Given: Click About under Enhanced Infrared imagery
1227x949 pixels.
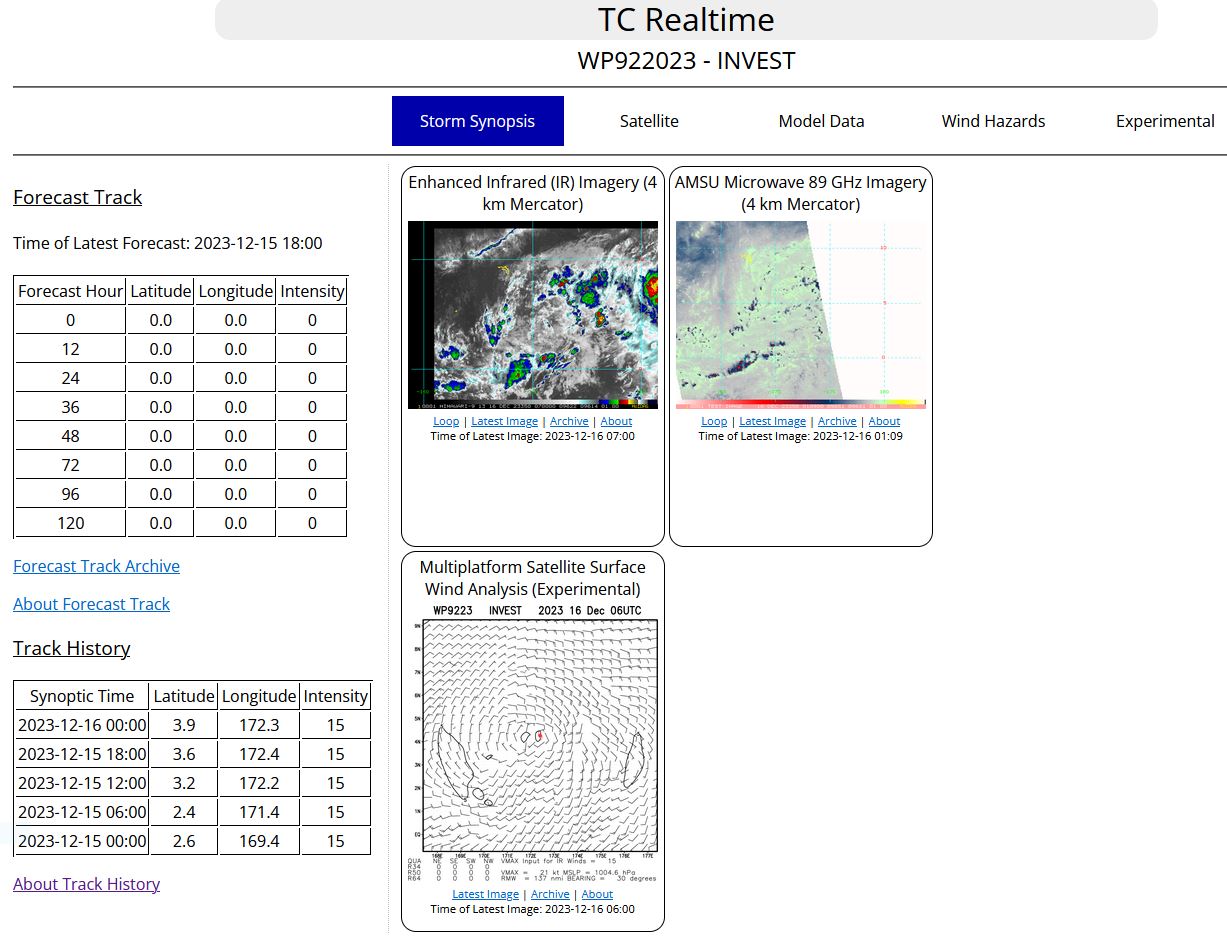Looking at the screenshot, I should tap(616, 421).
